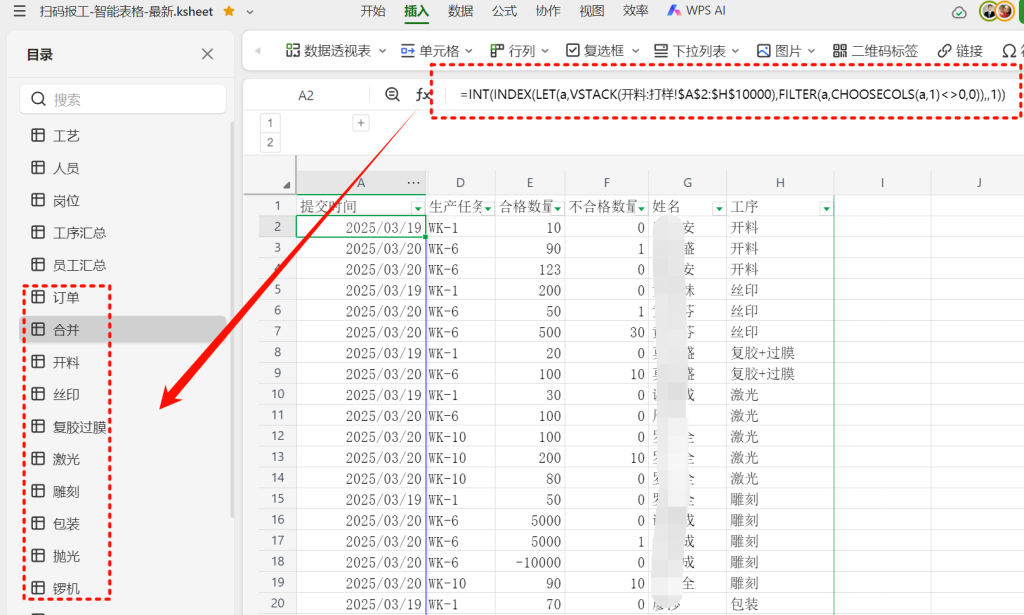This screenshot has height=615, width=1024.
Task: Open 姓名 filter dropdown
Action: point(719,208)
